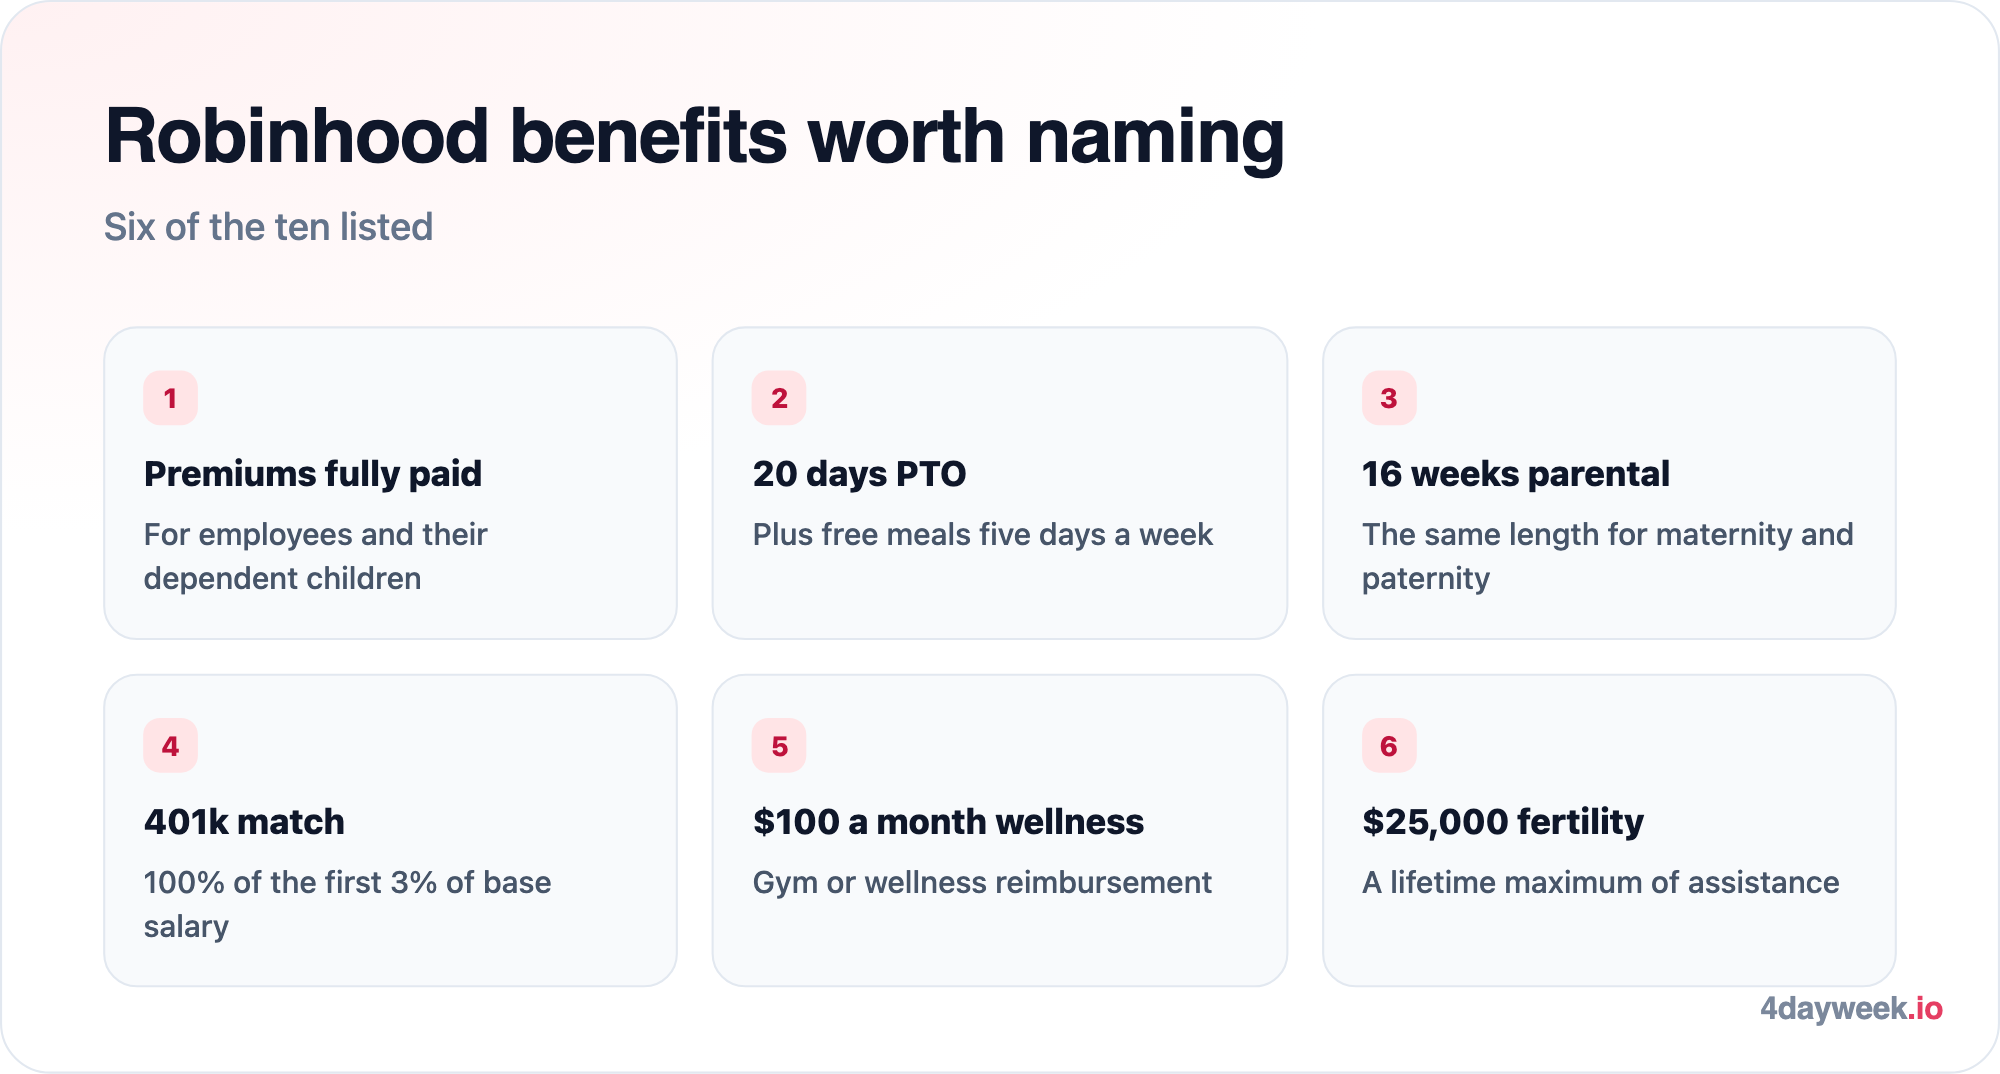Click the number 1 badge
The height and width of the screenshot is (1074, 2000).
click(x=170, y=398)
